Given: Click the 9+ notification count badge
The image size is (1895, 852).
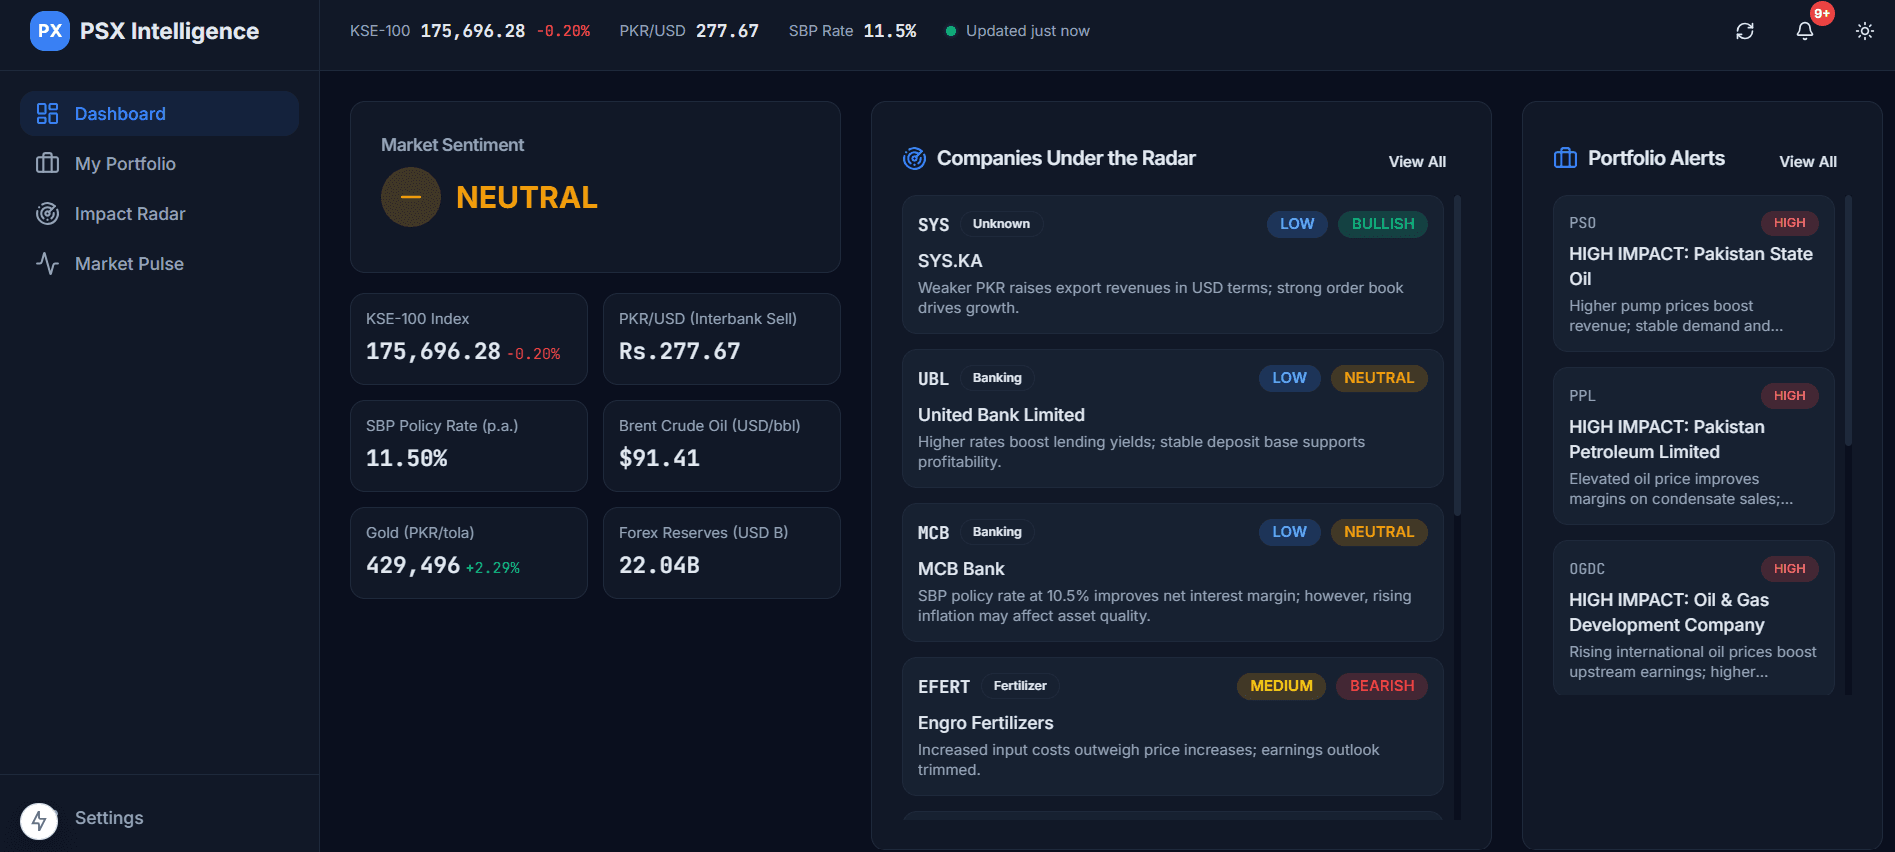Looking at the screenshot, I should tap(1822, 14).
